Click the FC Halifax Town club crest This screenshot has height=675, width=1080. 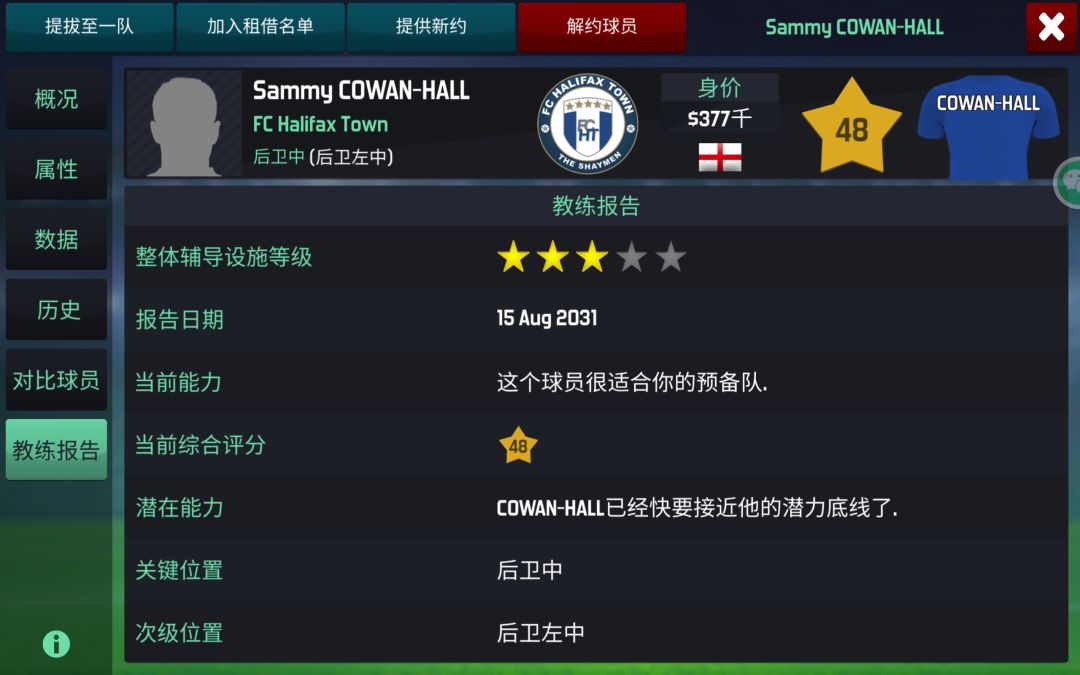[x=588, y=124]
